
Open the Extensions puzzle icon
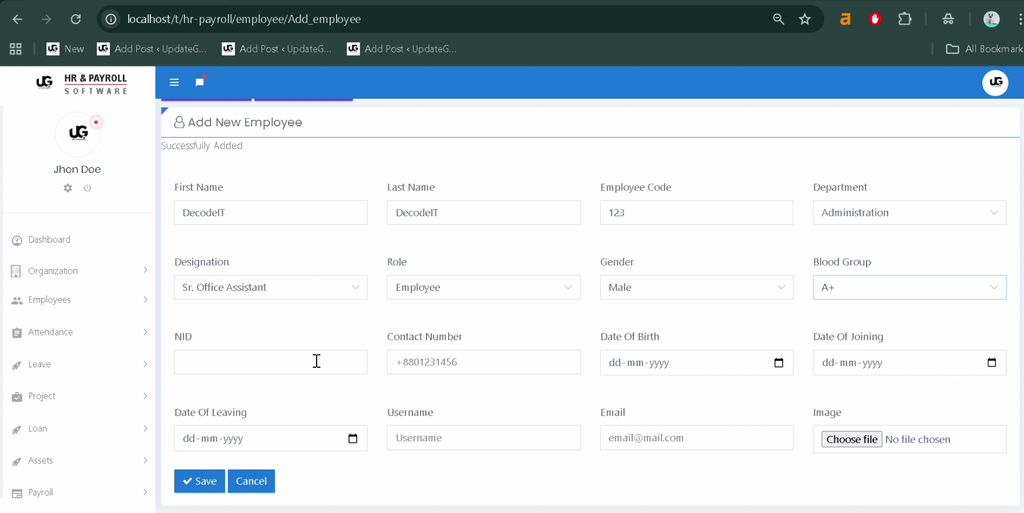[x=904, y=19]
